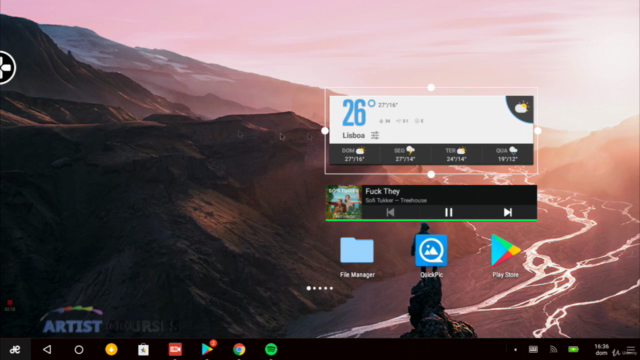Viewport: 640px width, 360px height.
Task: Click the right resize handle of weather widget
Action: click(538, 131)
